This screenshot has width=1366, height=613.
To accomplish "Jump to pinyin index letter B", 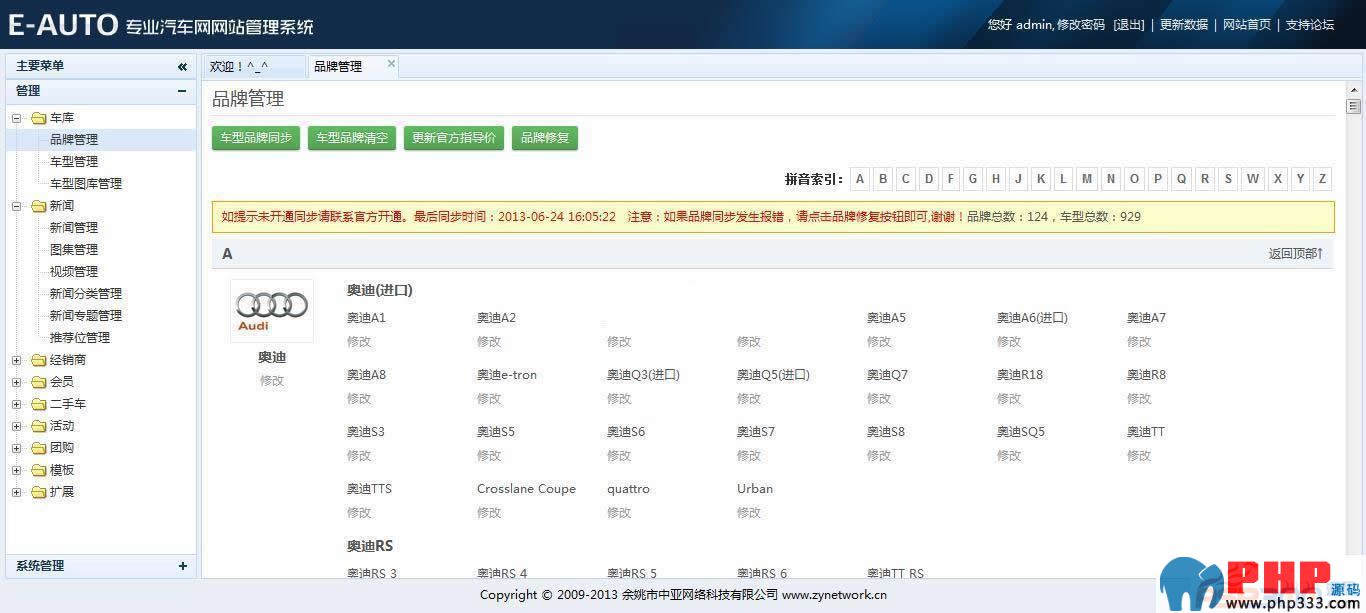I will pyautogui.click(x=883, y=179).
